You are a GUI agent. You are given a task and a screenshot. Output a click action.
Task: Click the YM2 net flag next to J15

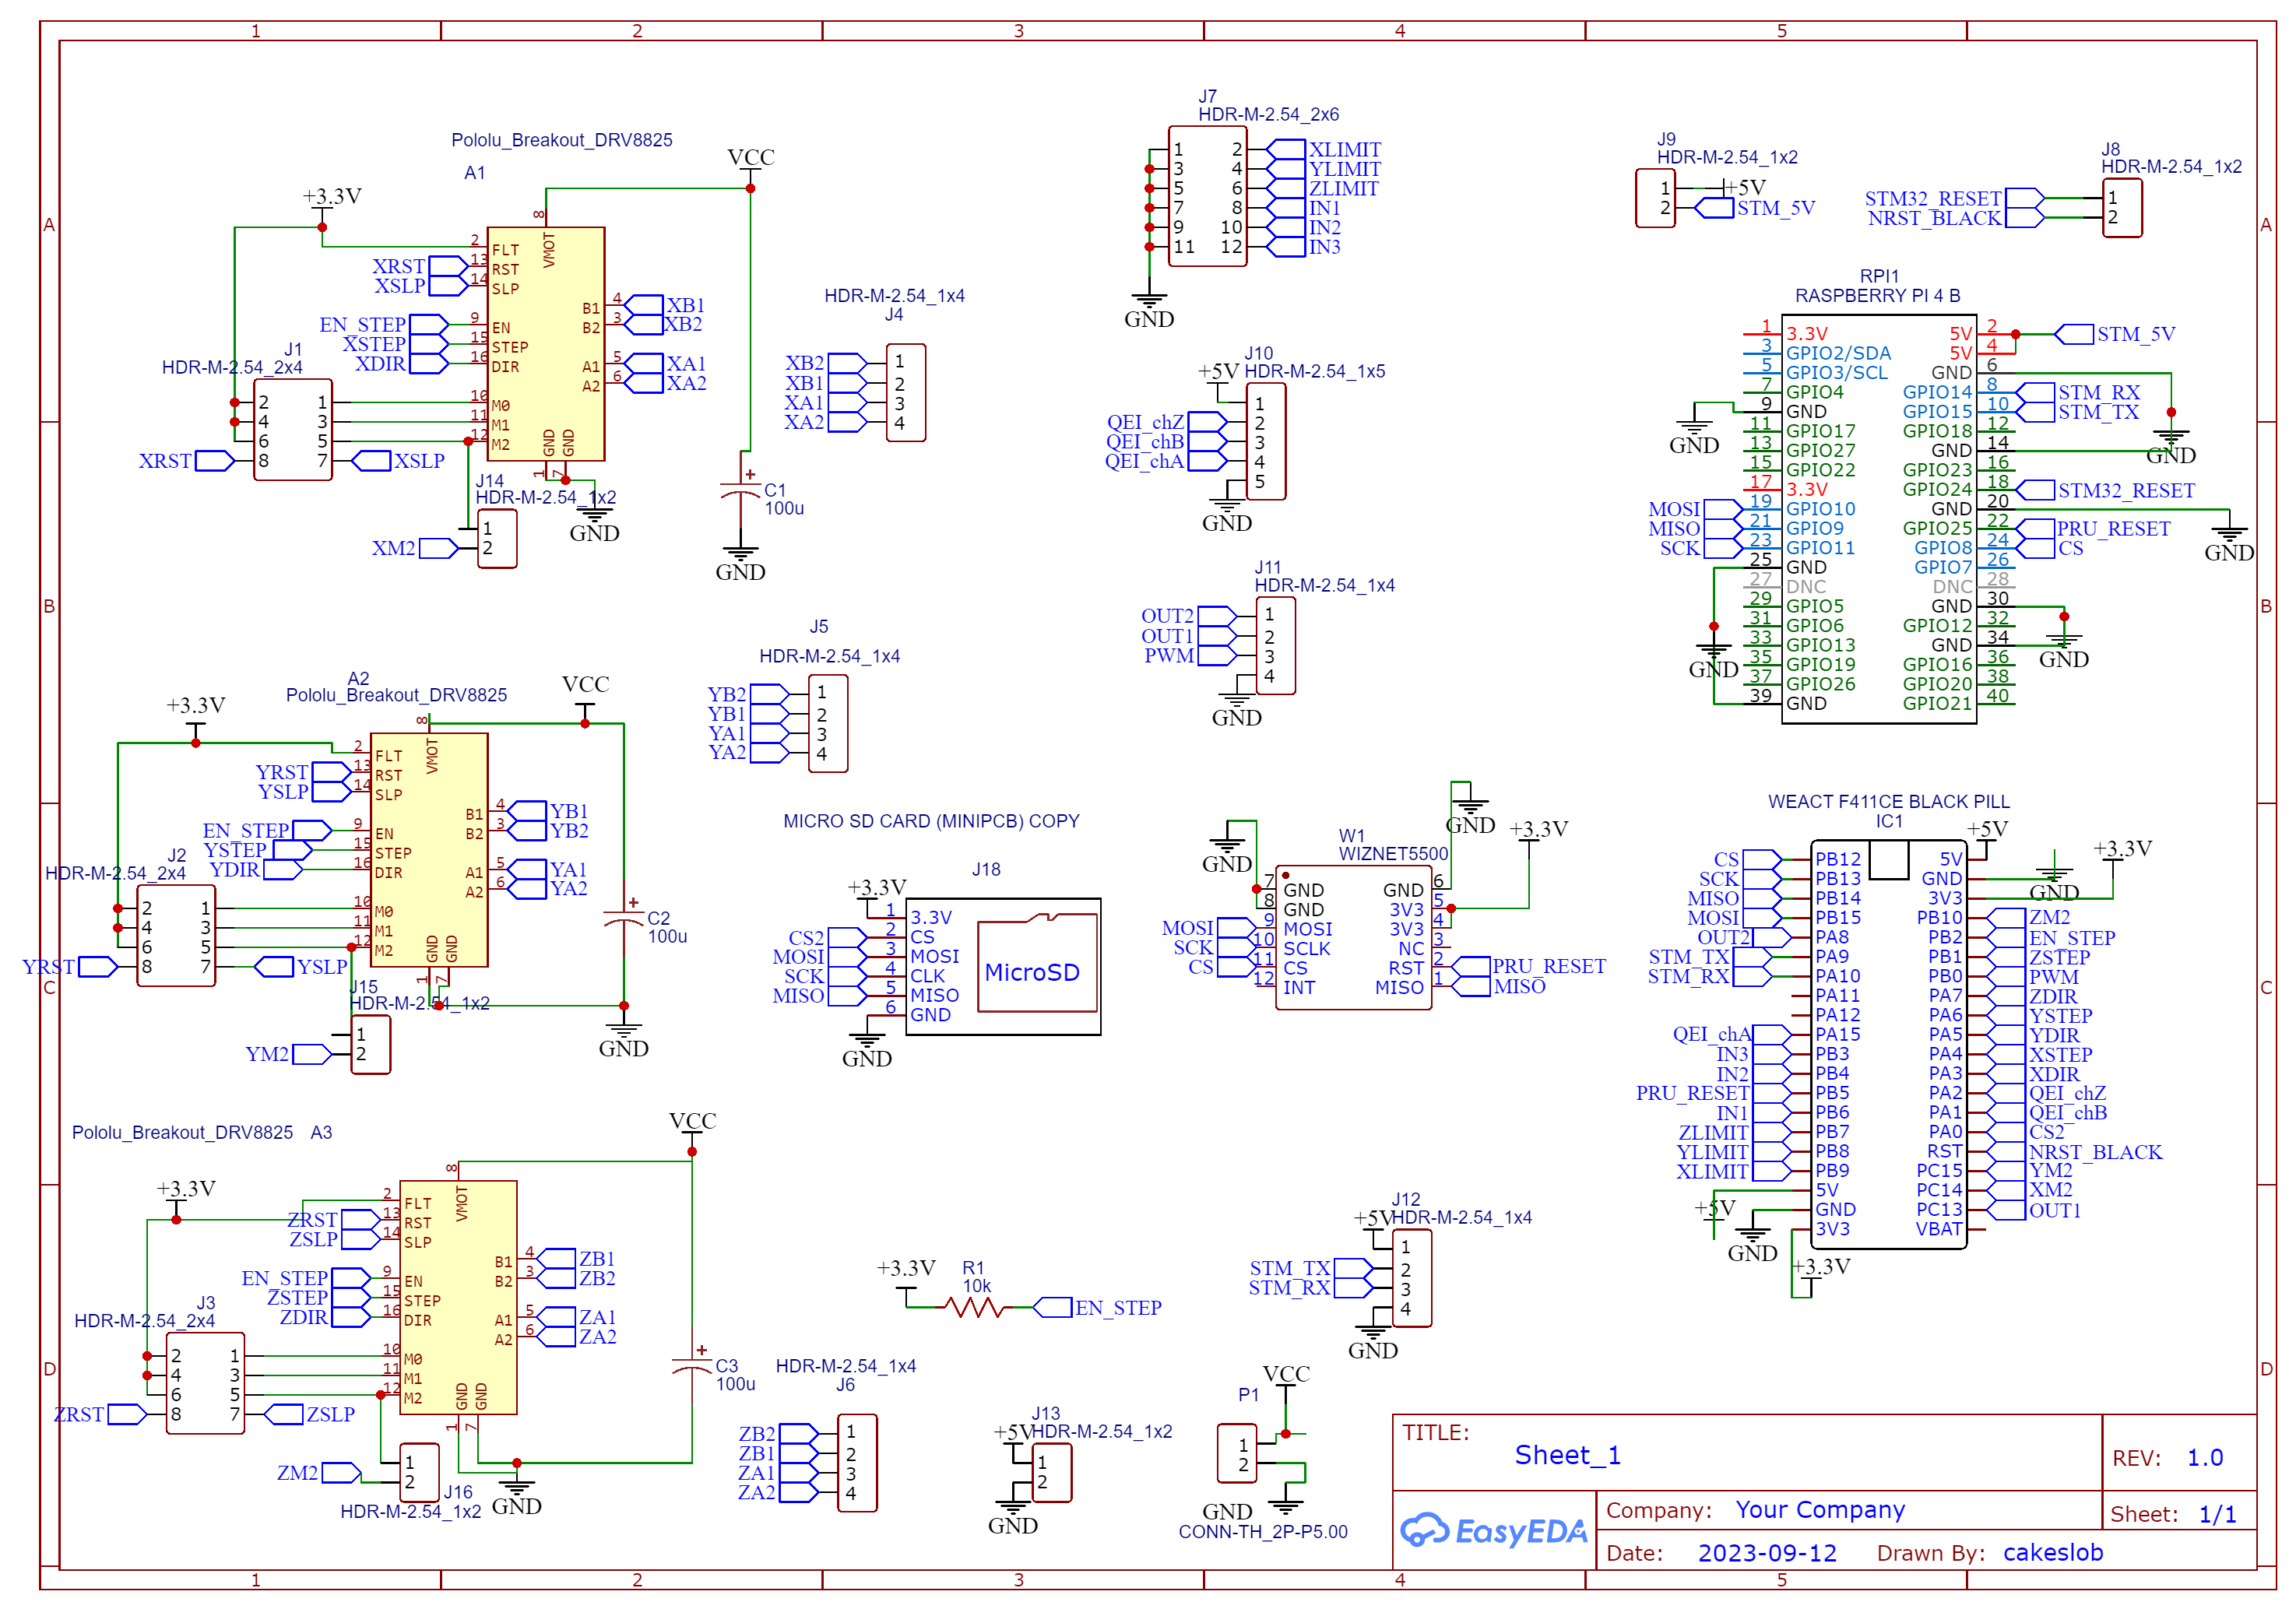tap(288, 1054)
